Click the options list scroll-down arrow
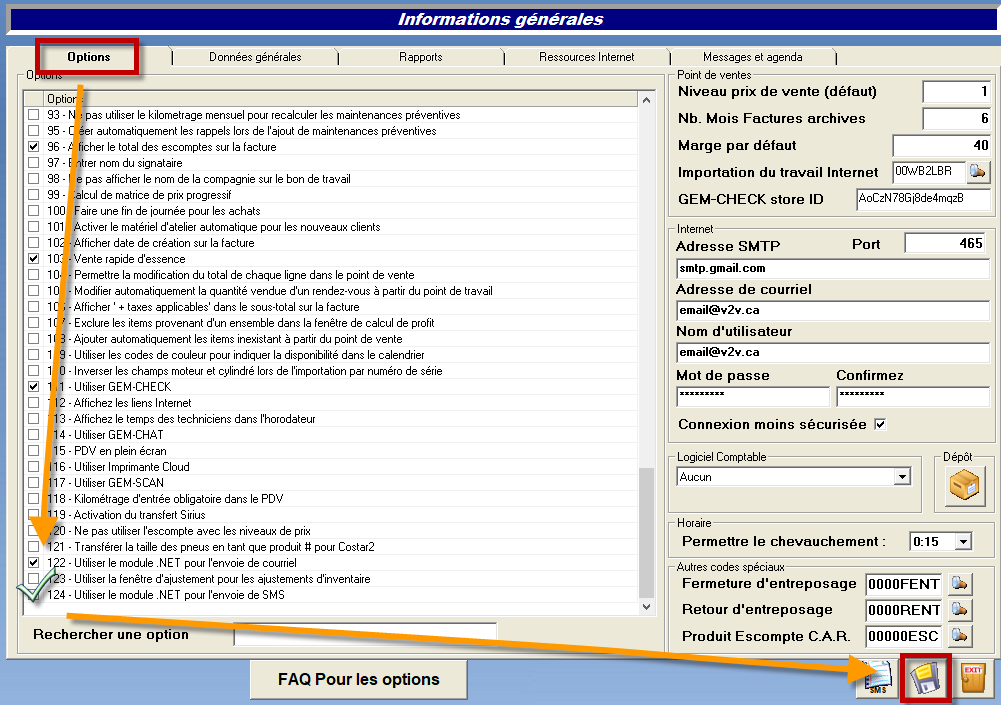The width and height of the screenshot is (1001, 705). point(646,607)
